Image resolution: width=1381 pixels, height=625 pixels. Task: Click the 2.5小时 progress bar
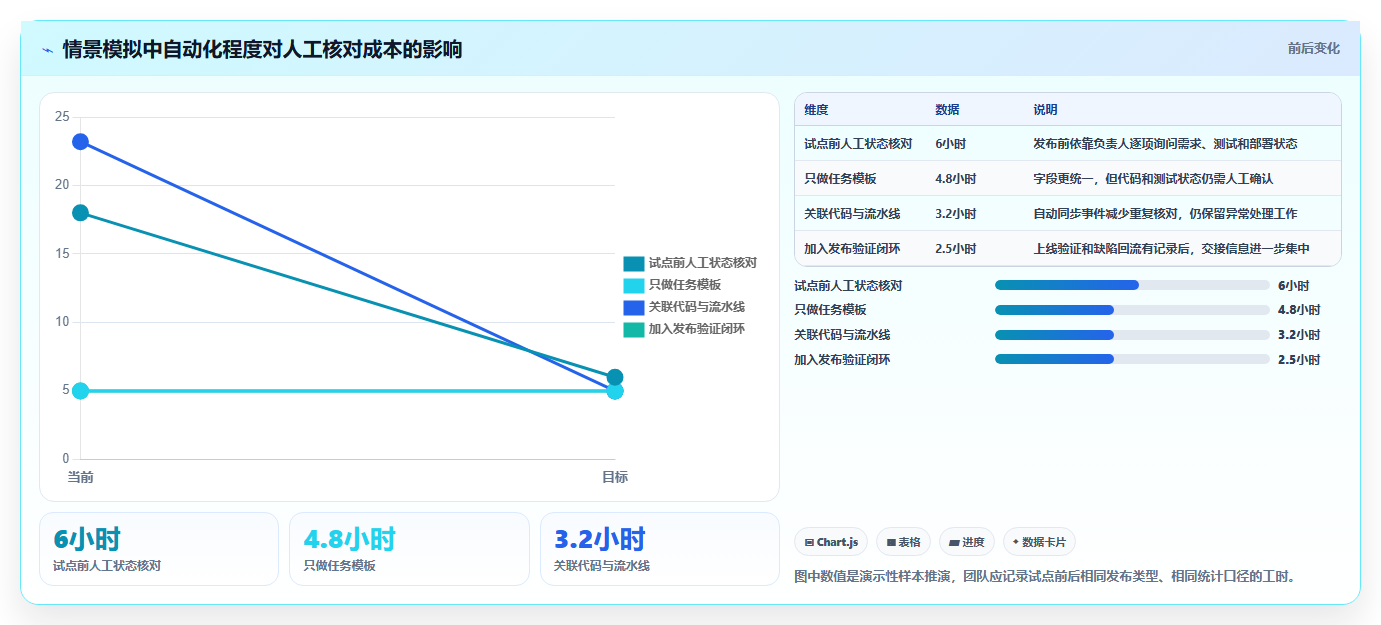point(1132,359)
